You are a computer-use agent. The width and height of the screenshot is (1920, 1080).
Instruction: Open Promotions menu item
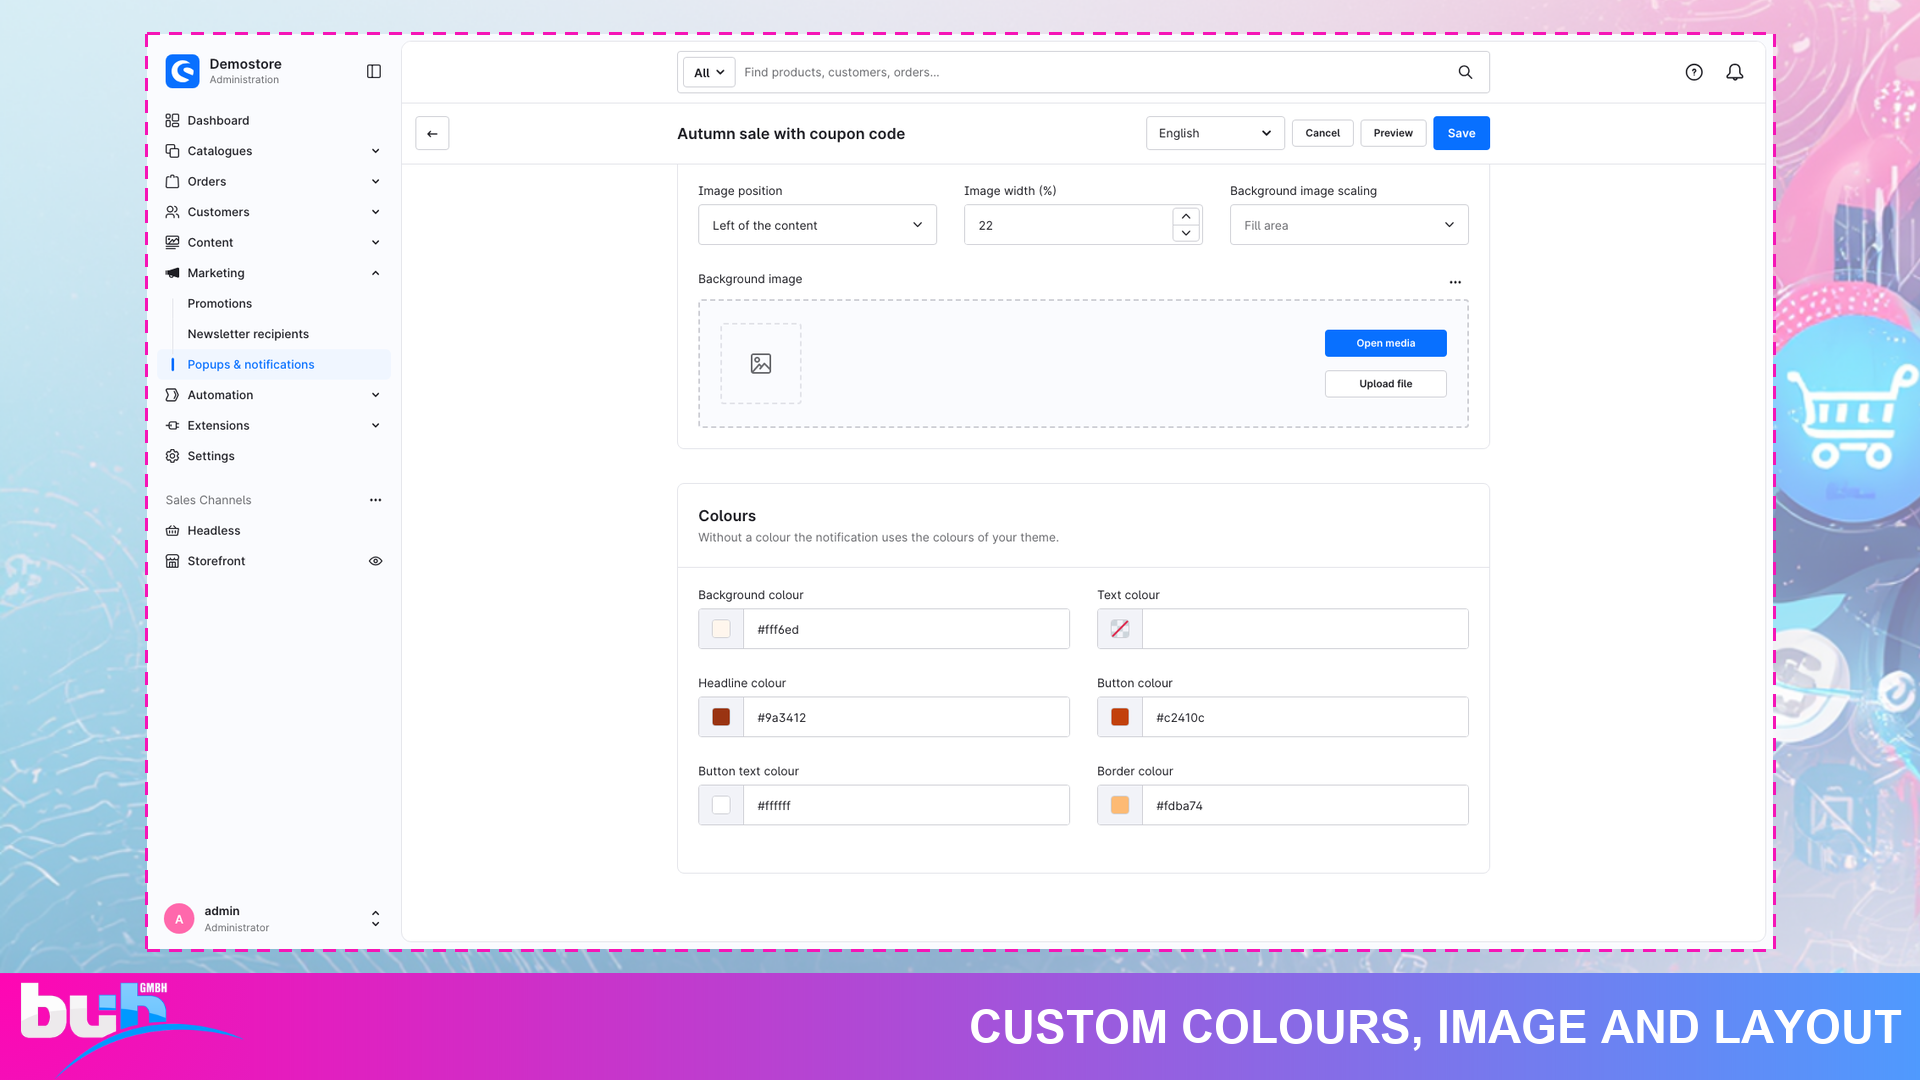coord(220,304)
